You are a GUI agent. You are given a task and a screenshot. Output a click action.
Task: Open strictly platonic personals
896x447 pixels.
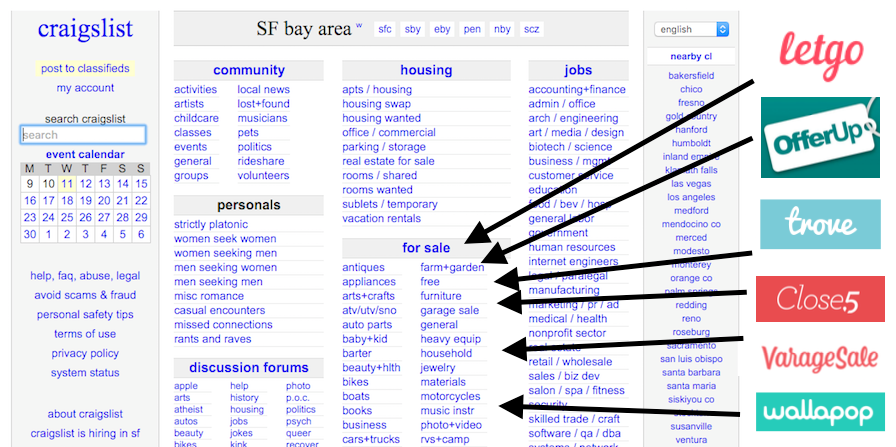click(x=211, y=225)
